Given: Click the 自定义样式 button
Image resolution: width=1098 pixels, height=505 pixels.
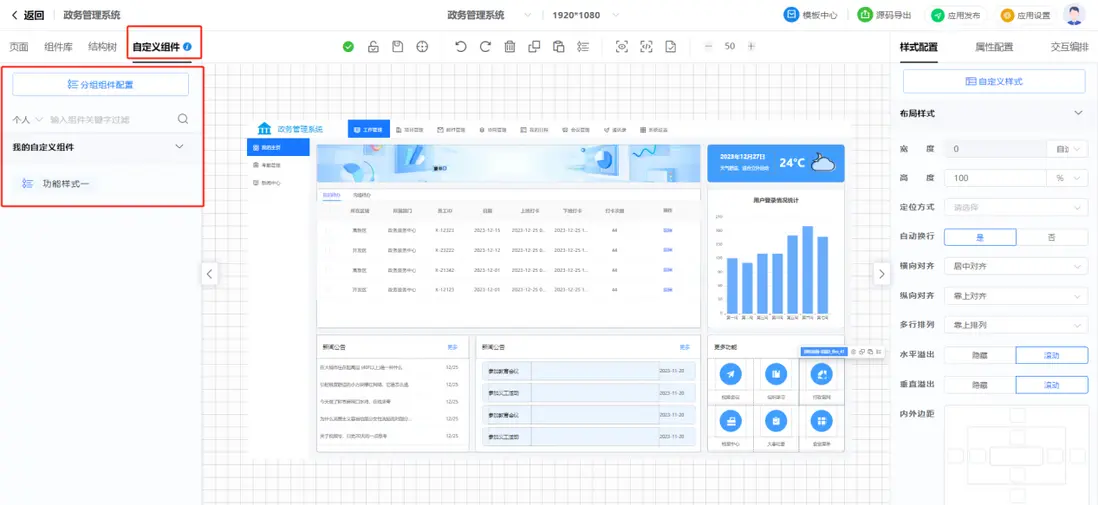Looking at the screenshot, I should click(x=994, y=81).
